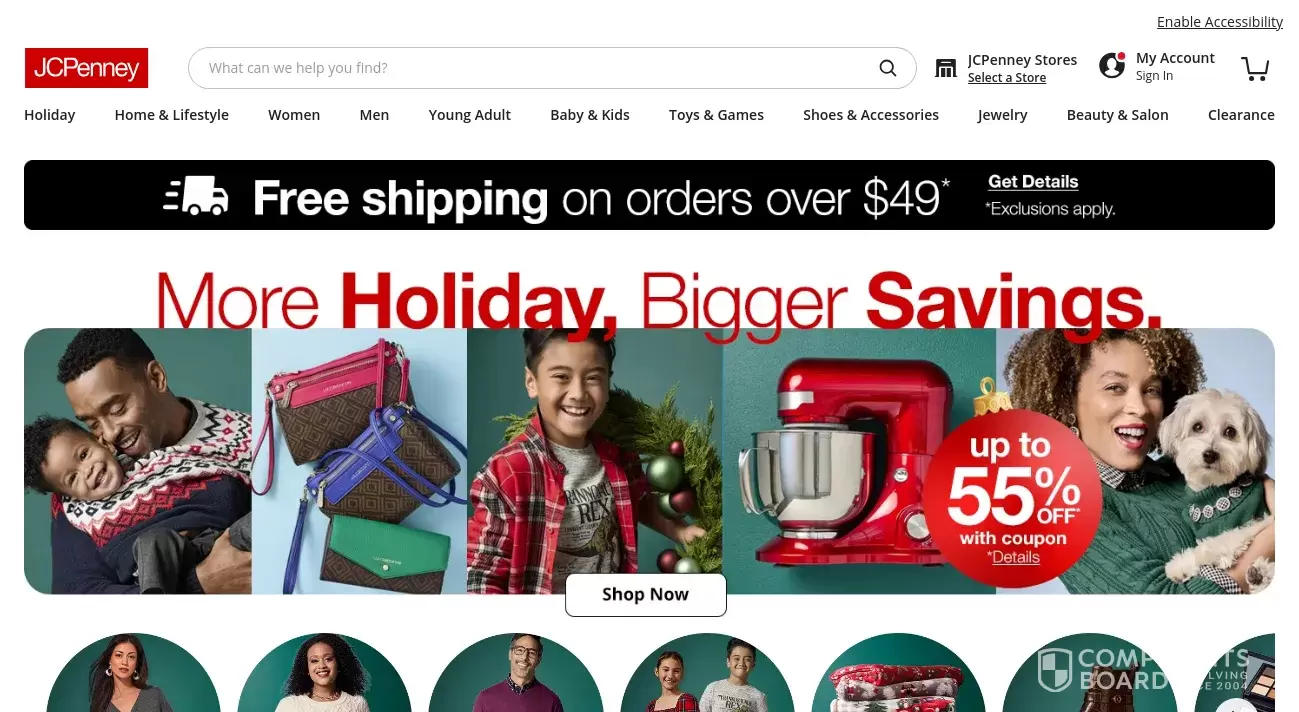
Task: Click the search magnifying glass icon
Action: 888,68
